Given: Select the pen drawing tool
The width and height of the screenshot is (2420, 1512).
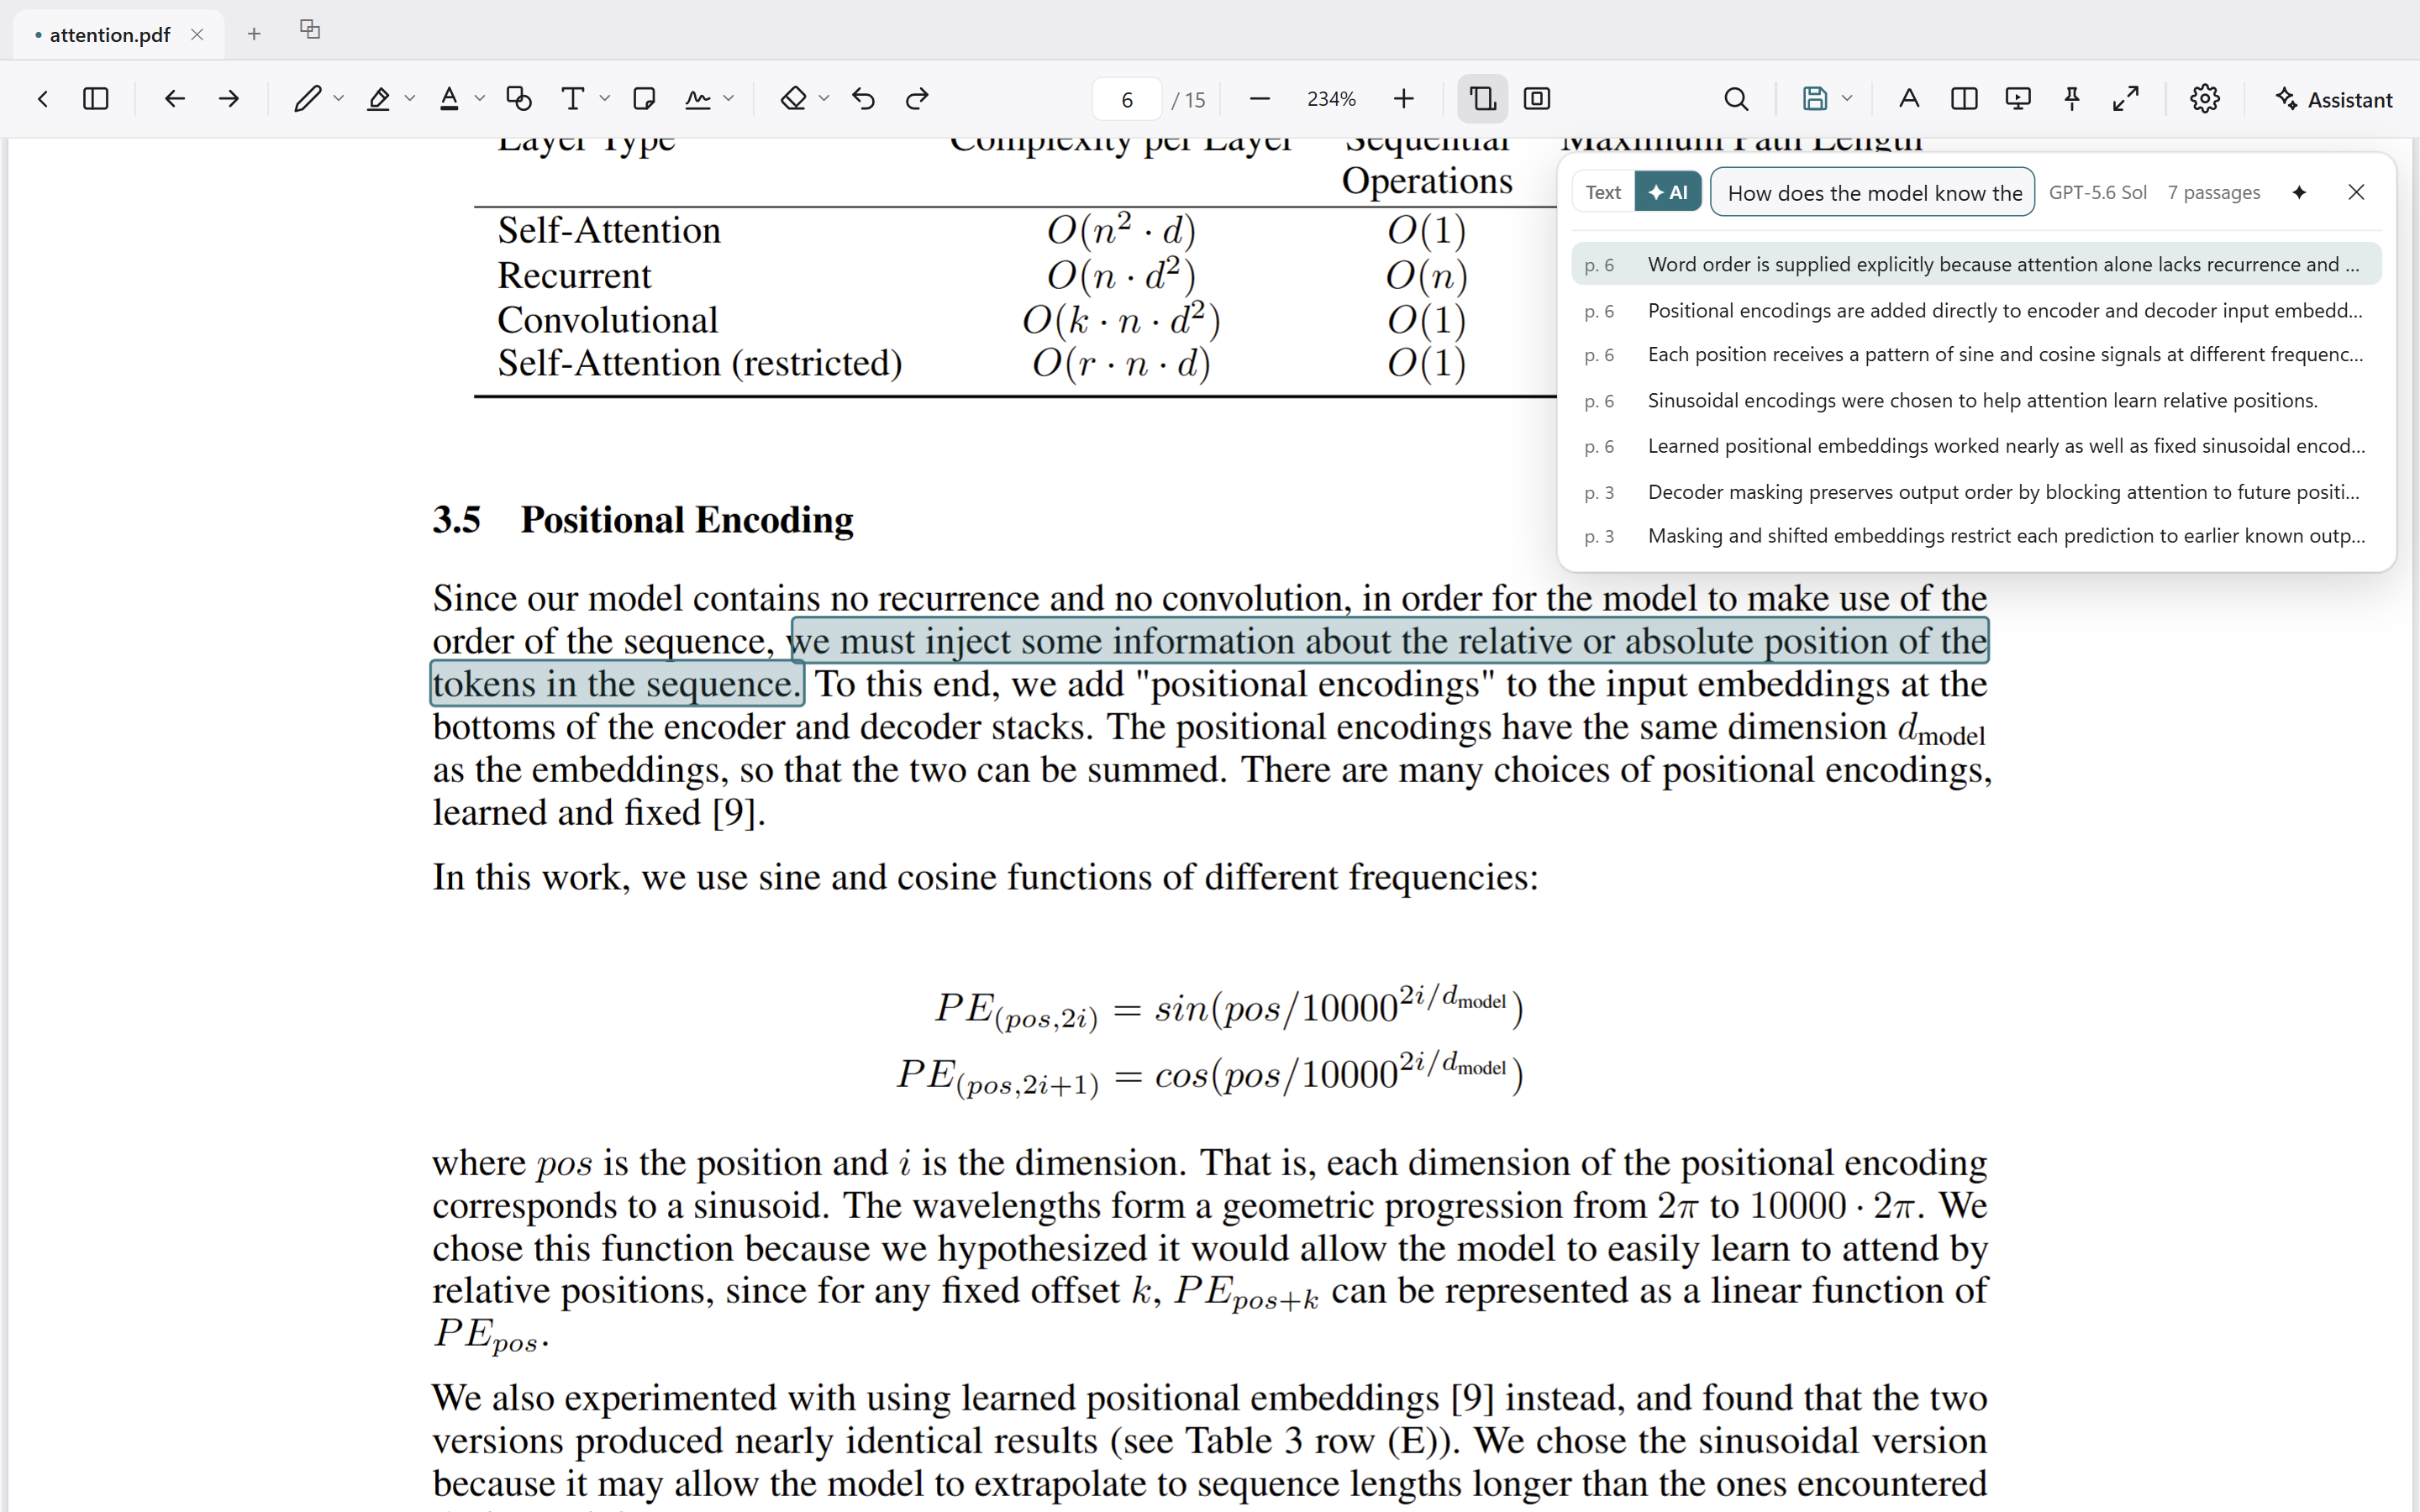Looking at the screenshot, I should pyautogui.click(x=307, y=99).
